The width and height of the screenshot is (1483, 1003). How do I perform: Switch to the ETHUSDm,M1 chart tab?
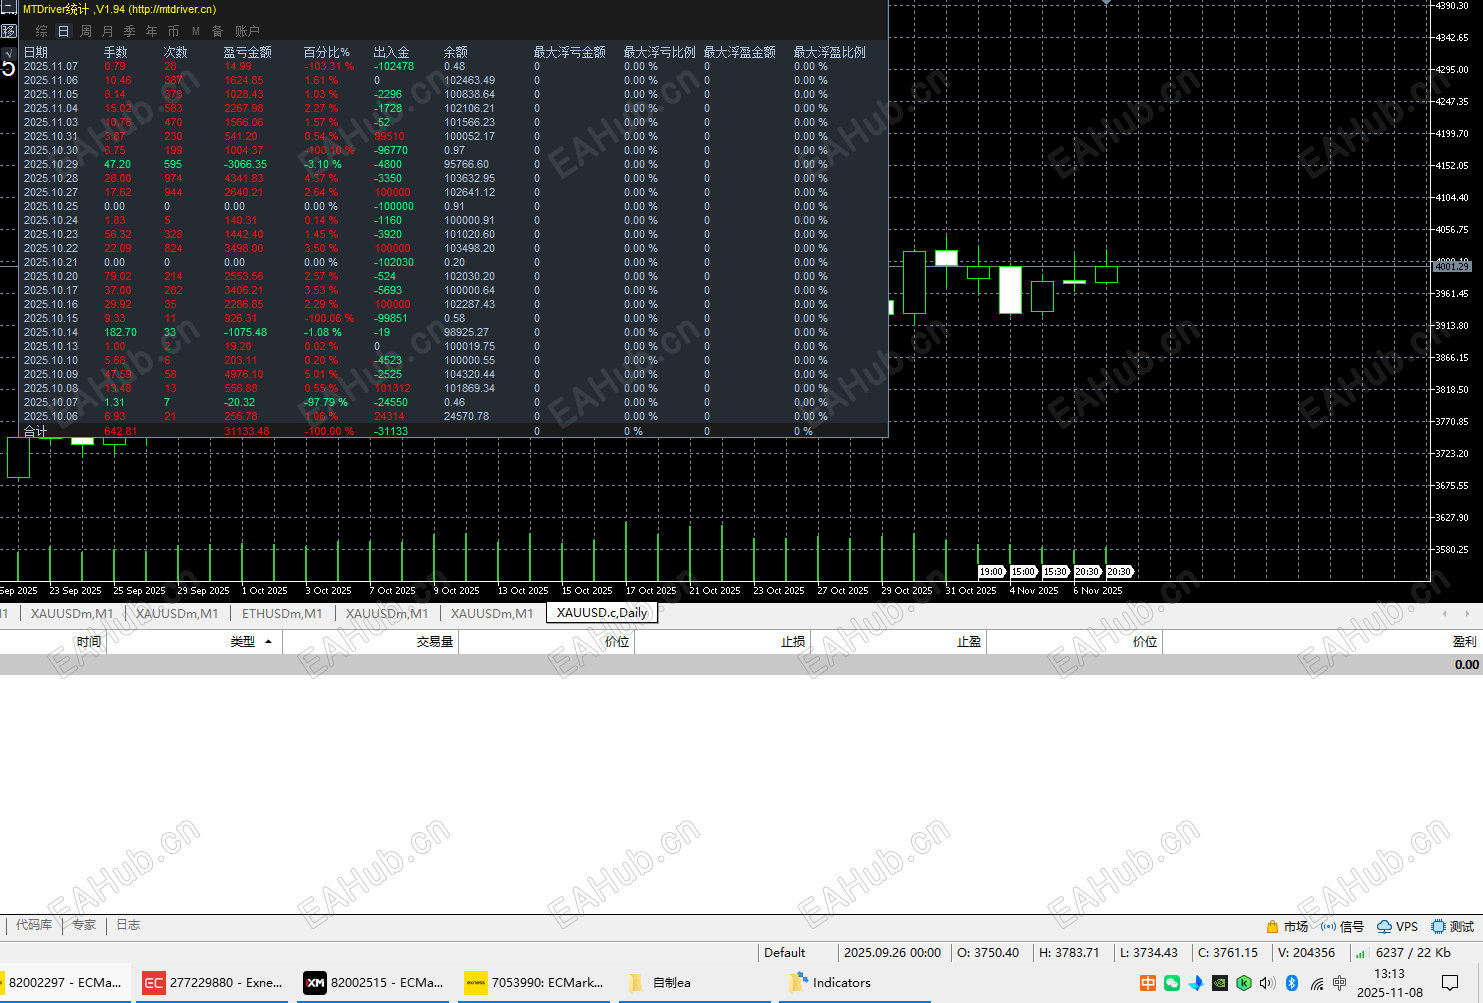[282, 613]
